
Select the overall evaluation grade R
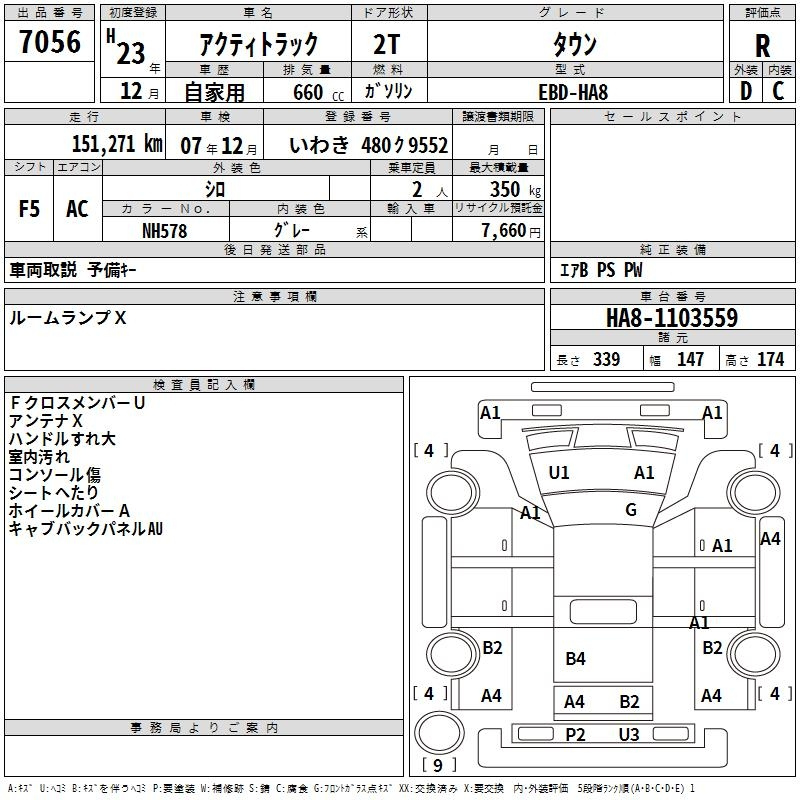763,45
